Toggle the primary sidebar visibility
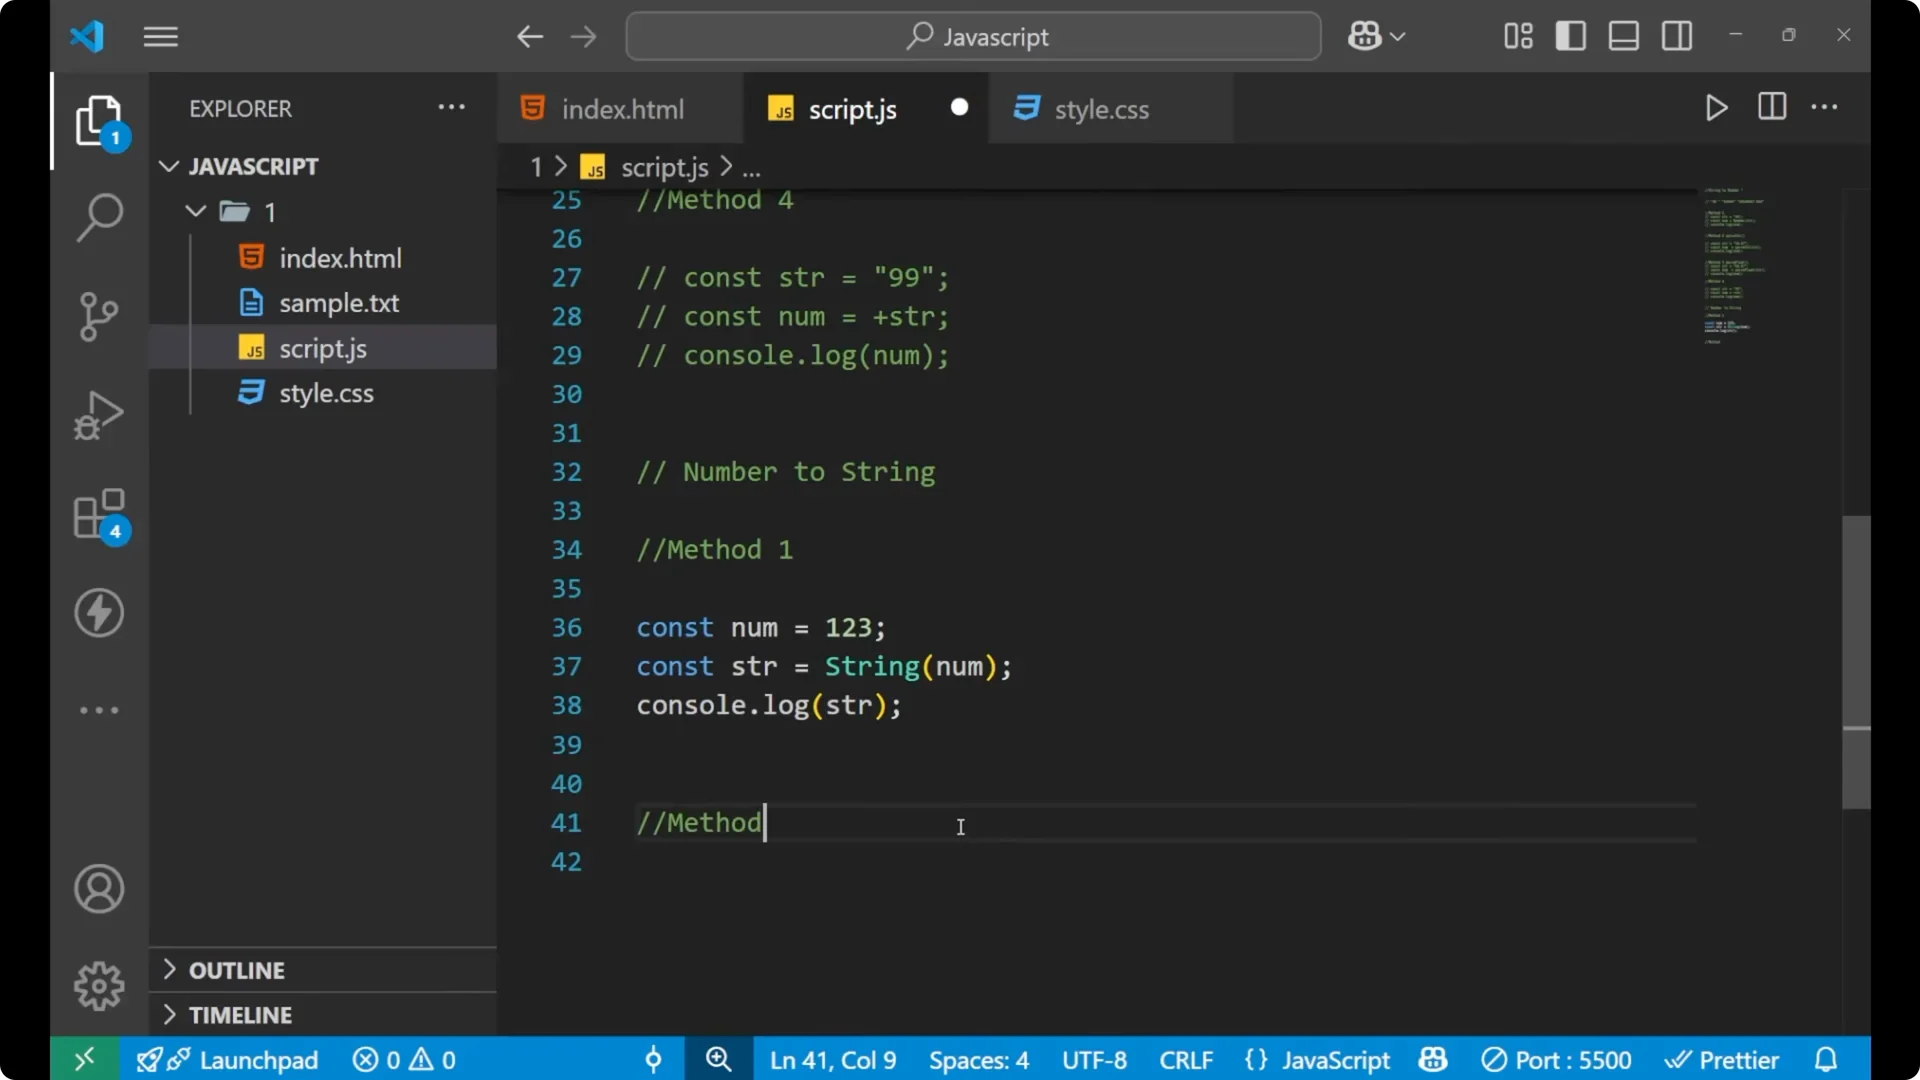The image size is (1920, 1080). (1570, 35)
